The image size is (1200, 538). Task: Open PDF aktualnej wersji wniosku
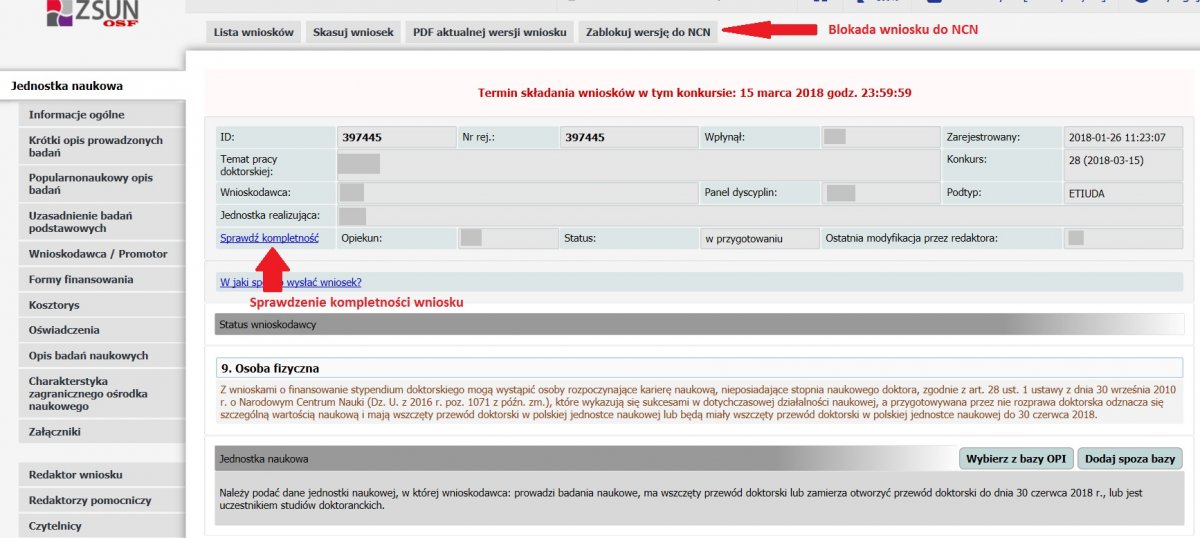(x=490, y=32)
